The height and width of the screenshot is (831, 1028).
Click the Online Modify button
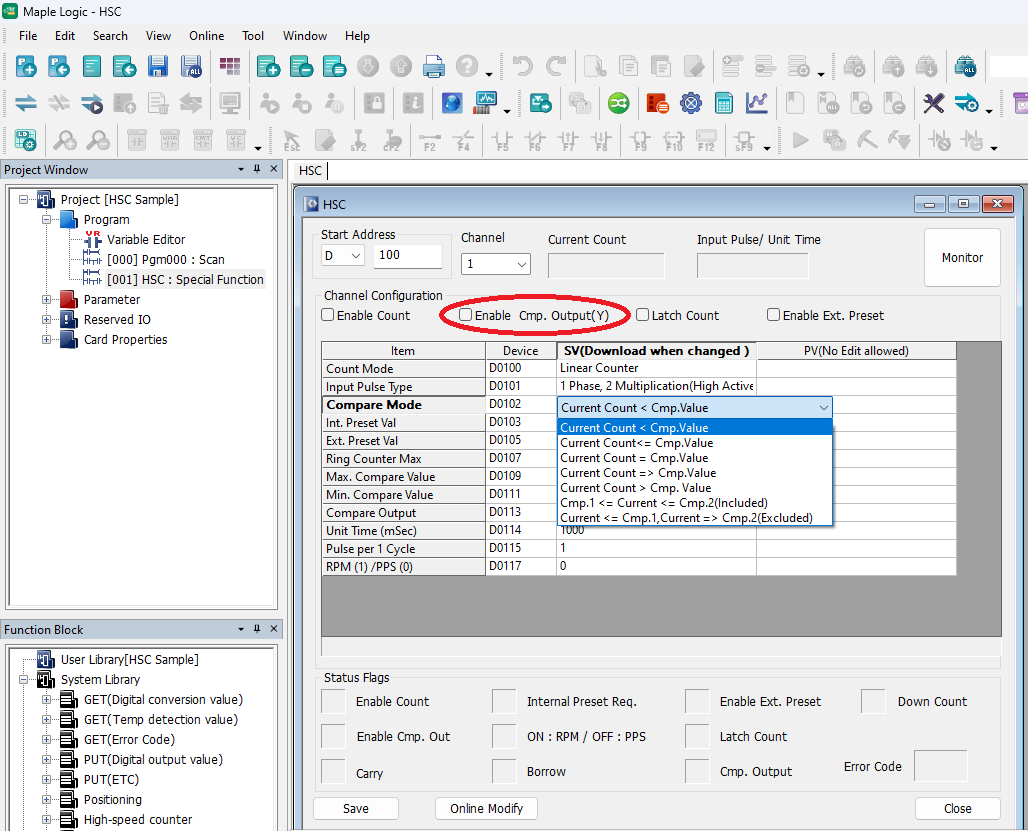point(487,808)
